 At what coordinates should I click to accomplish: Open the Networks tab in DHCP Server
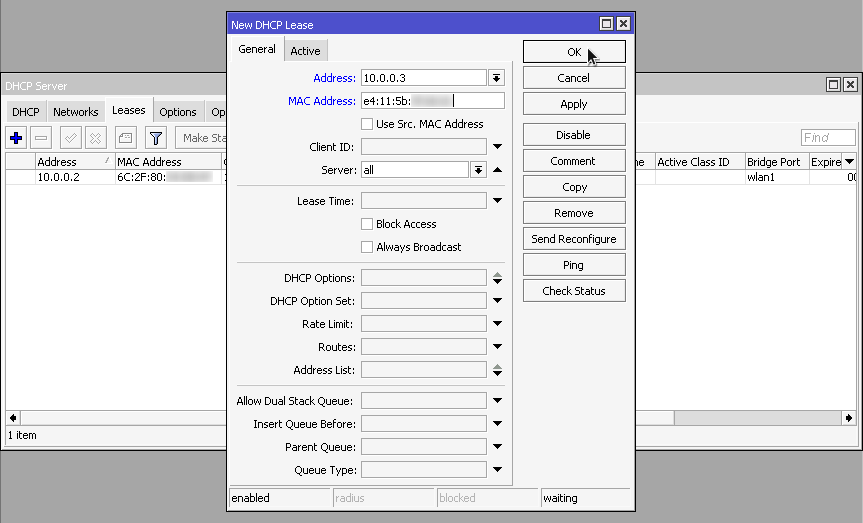(x=76, y=112)
